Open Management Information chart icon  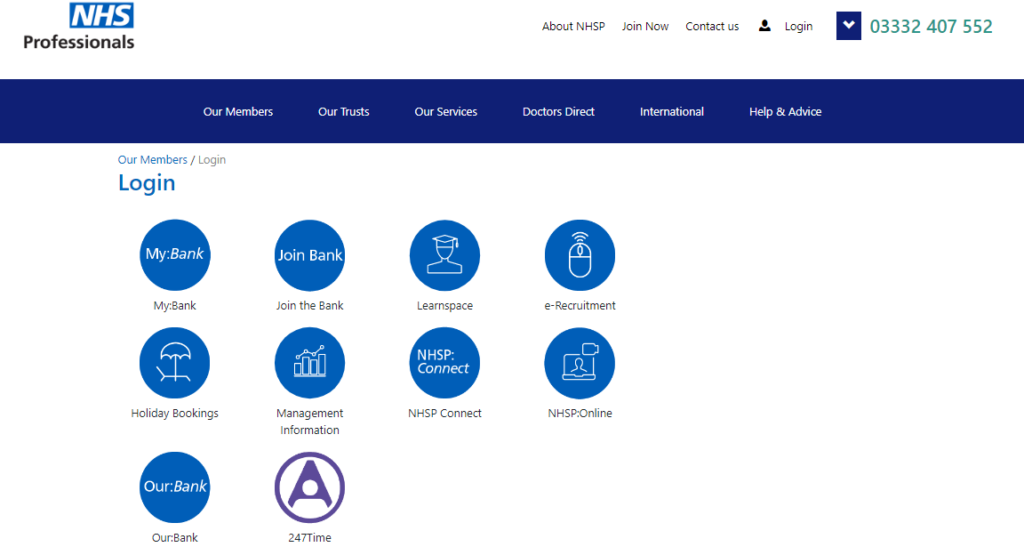pos(310,363)
